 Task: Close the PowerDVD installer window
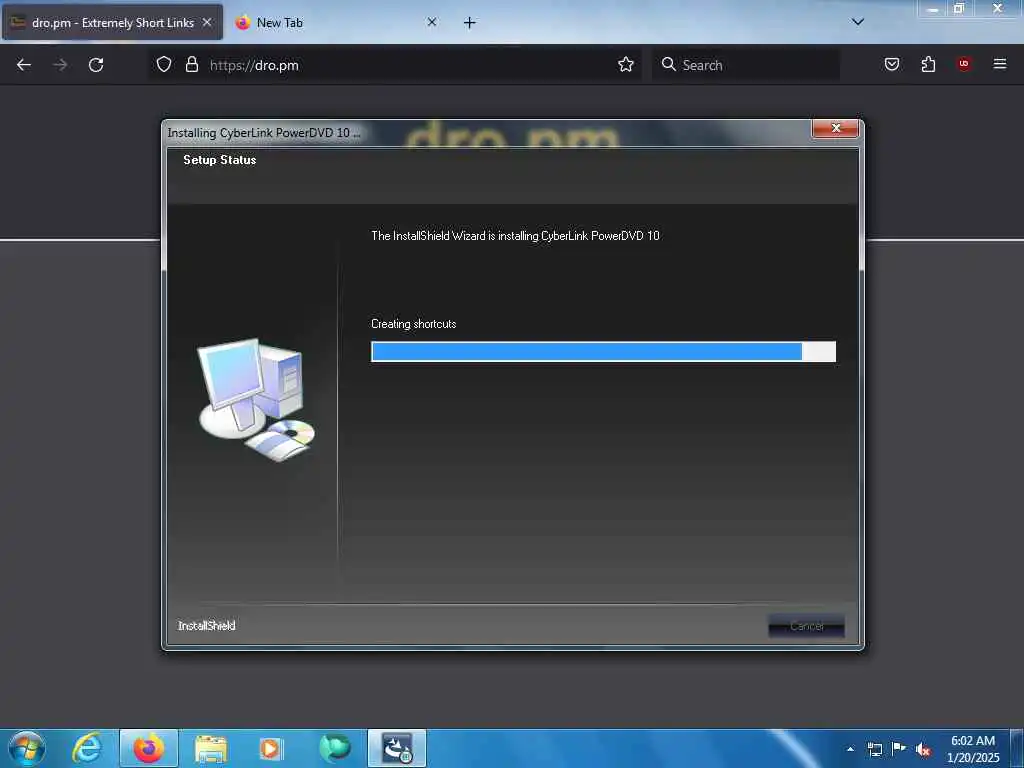point(835,129)
